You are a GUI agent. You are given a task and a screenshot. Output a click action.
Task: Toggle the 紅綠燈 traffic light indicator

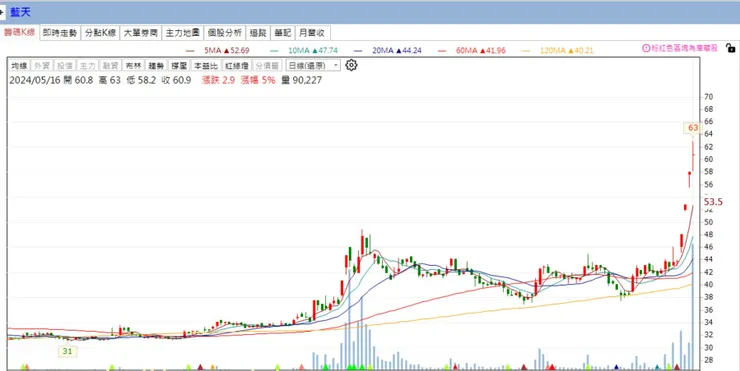click(x=236, y=66)
